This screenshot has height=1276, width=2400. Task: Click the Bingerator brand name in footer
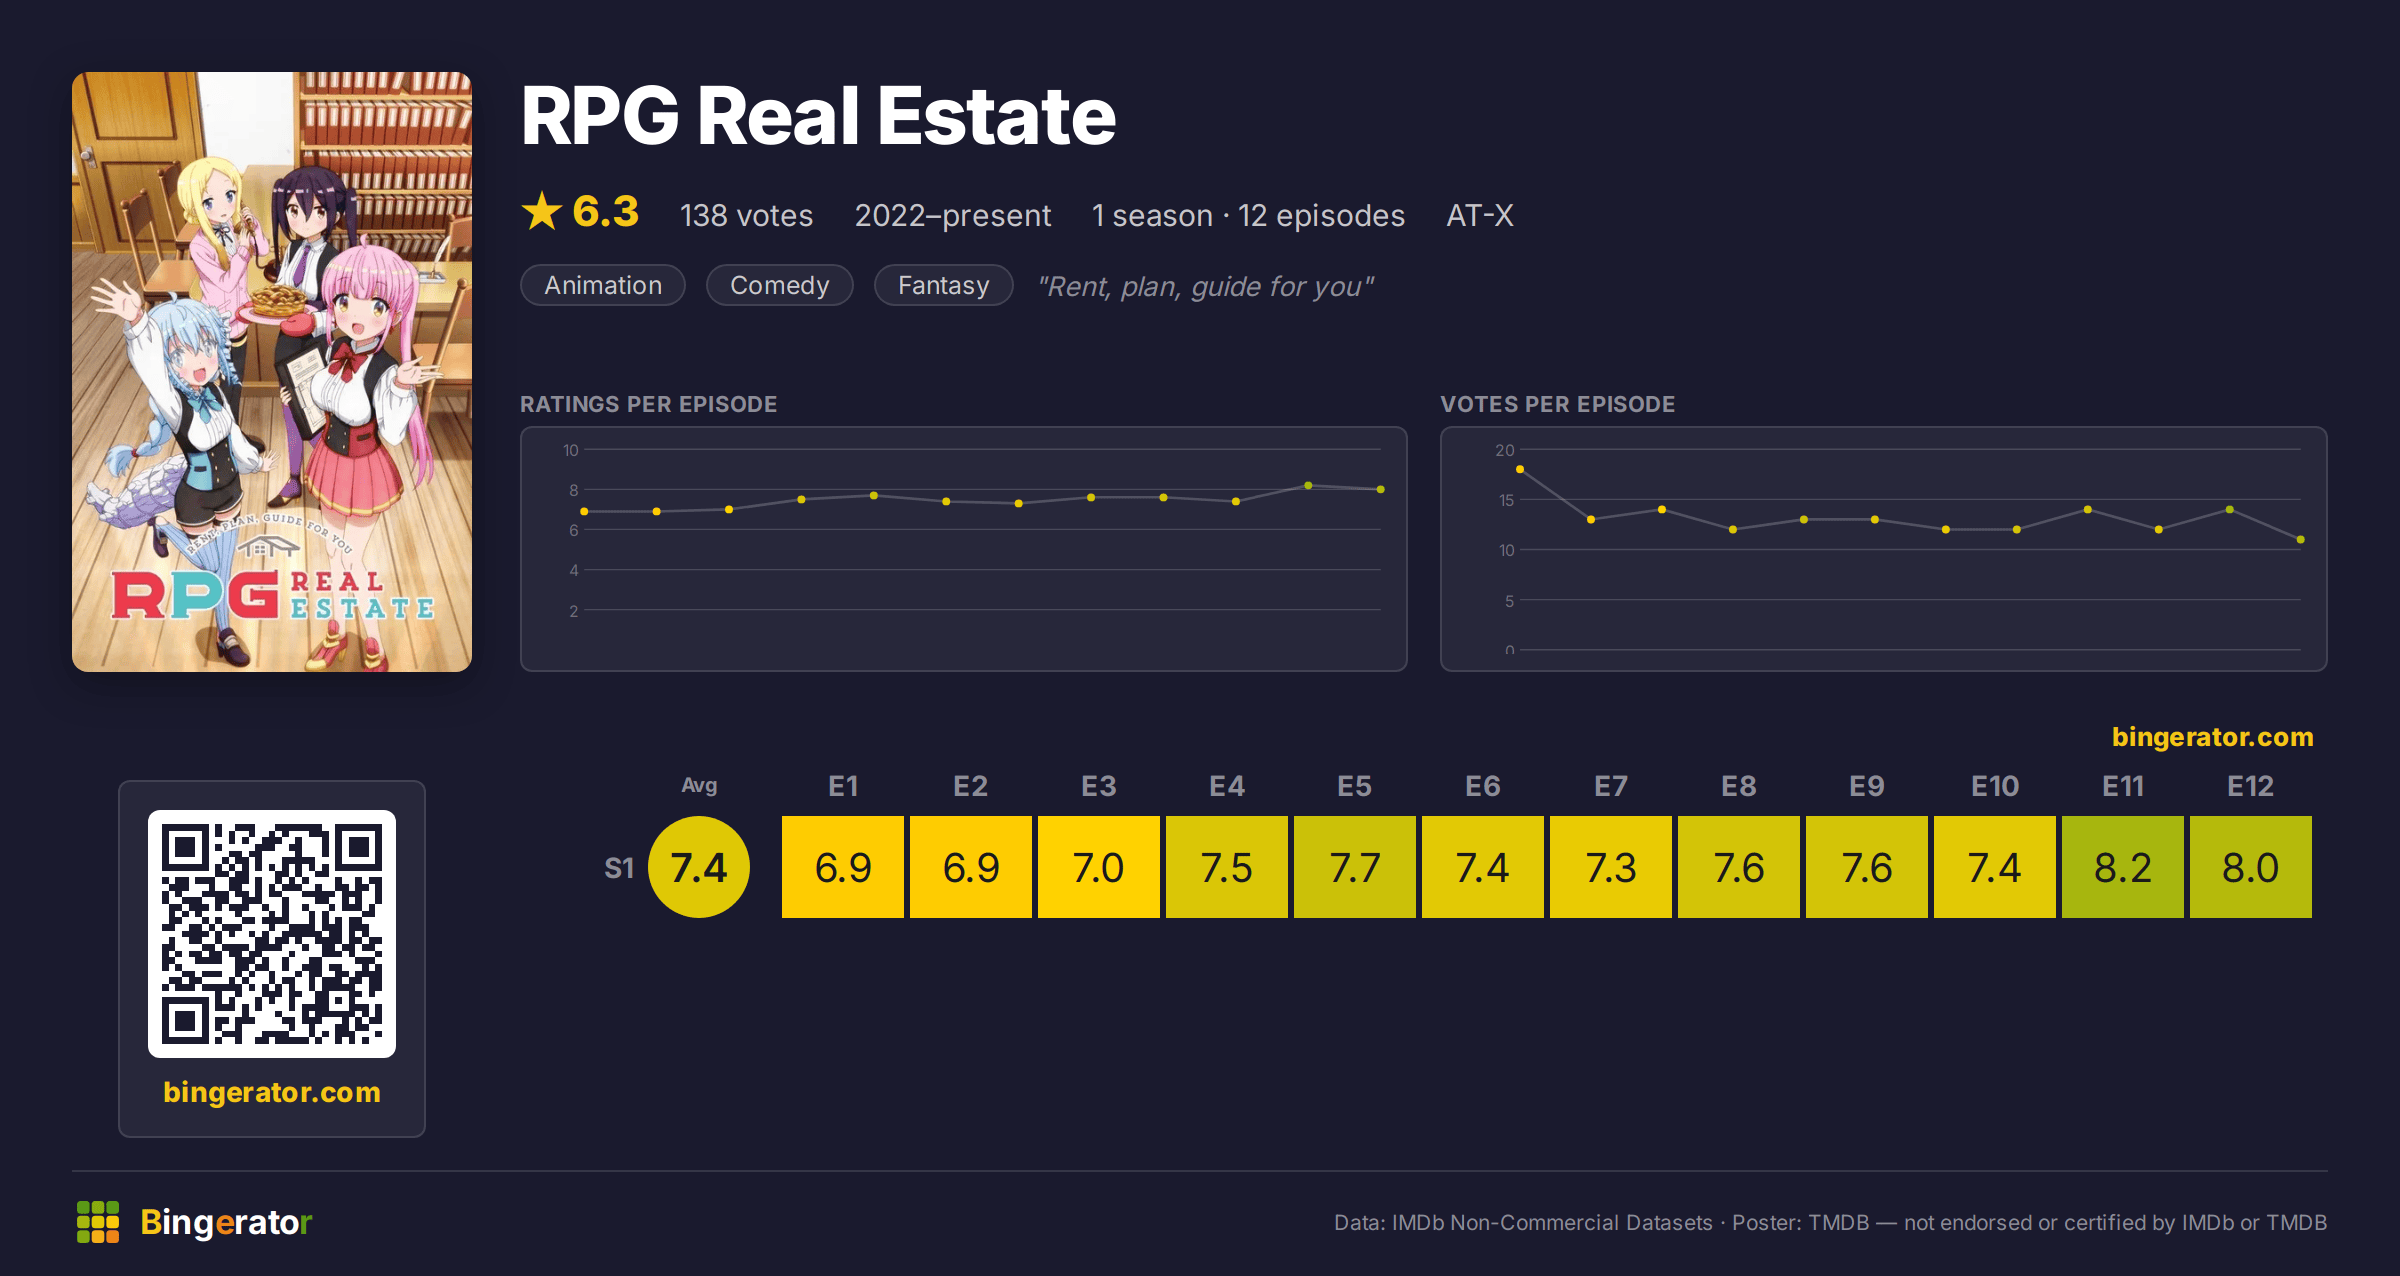[x=226, y=1222]
